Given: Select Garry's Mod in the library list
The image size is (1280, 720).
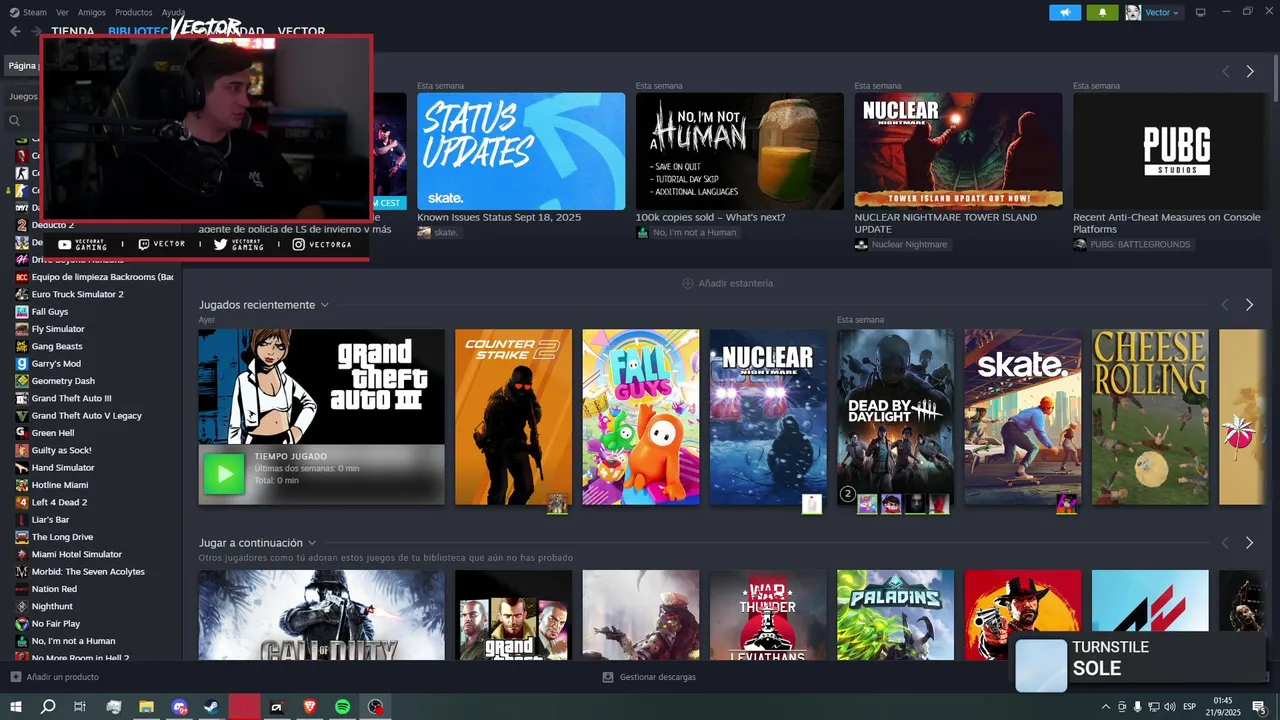Looking at the screenshot, I should 56,364.
